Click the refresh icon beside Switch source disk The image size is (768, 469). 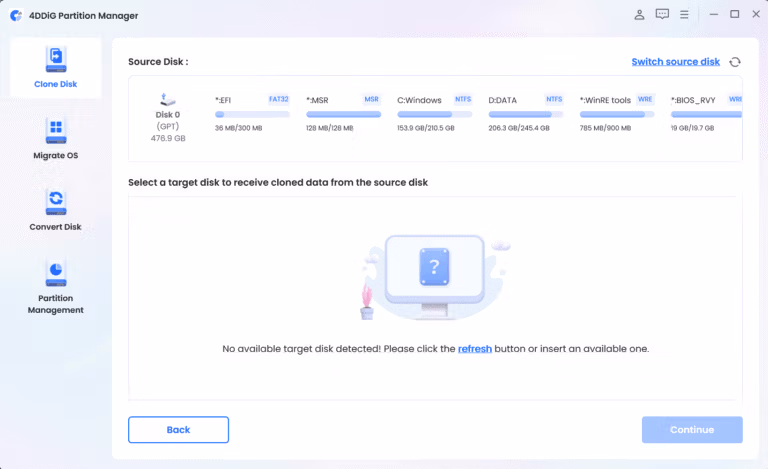tap(735, 62)
